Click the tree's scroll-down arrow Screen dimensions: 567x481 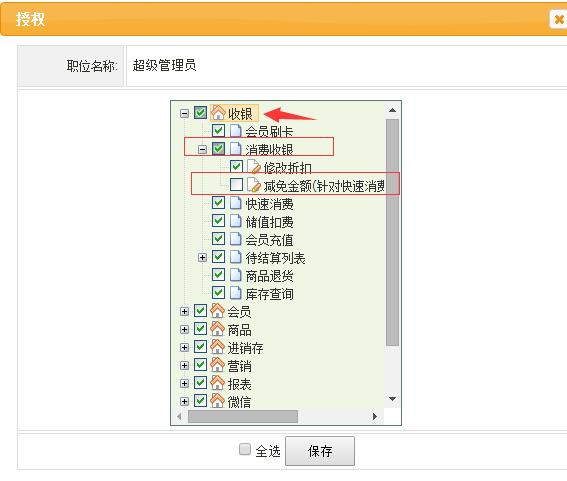click(392, 399)
